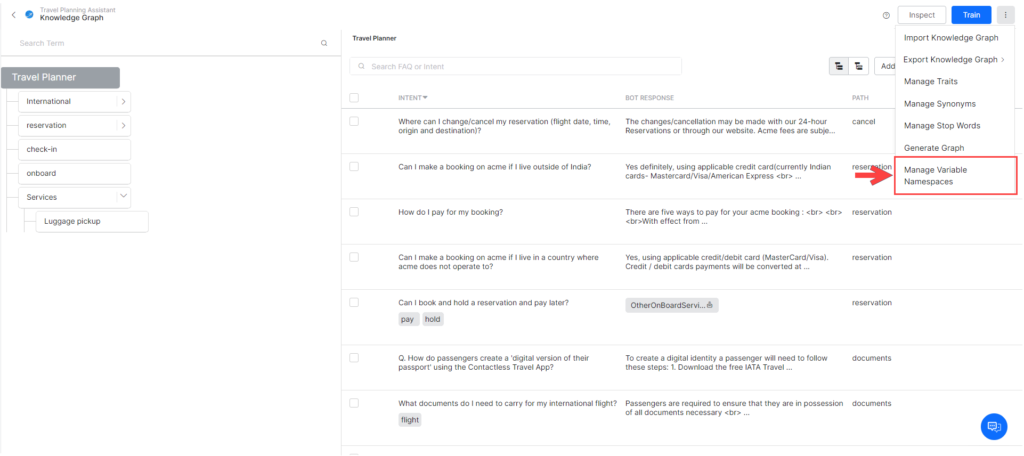Click the search icon in Search Term field
Screen dimensions: 1024x456
(324, 44)
